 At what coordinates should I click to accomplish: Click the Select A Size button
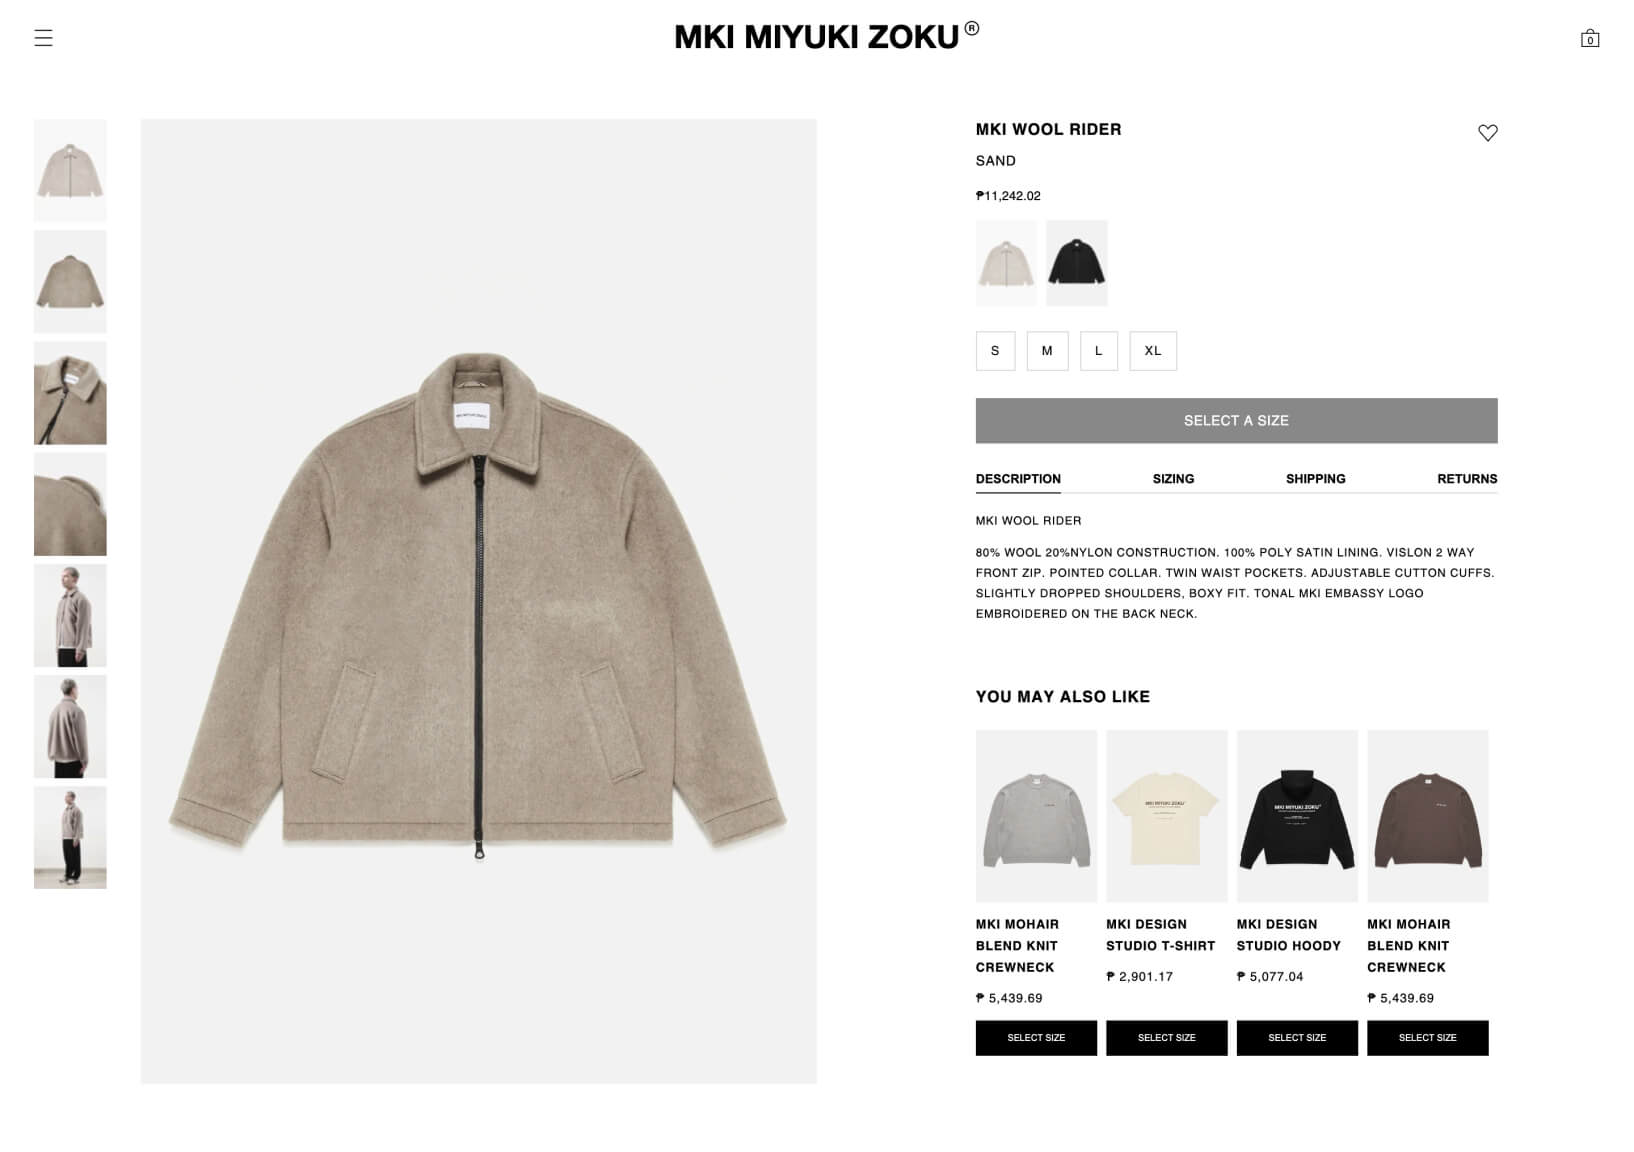(x=1236, y=421)
